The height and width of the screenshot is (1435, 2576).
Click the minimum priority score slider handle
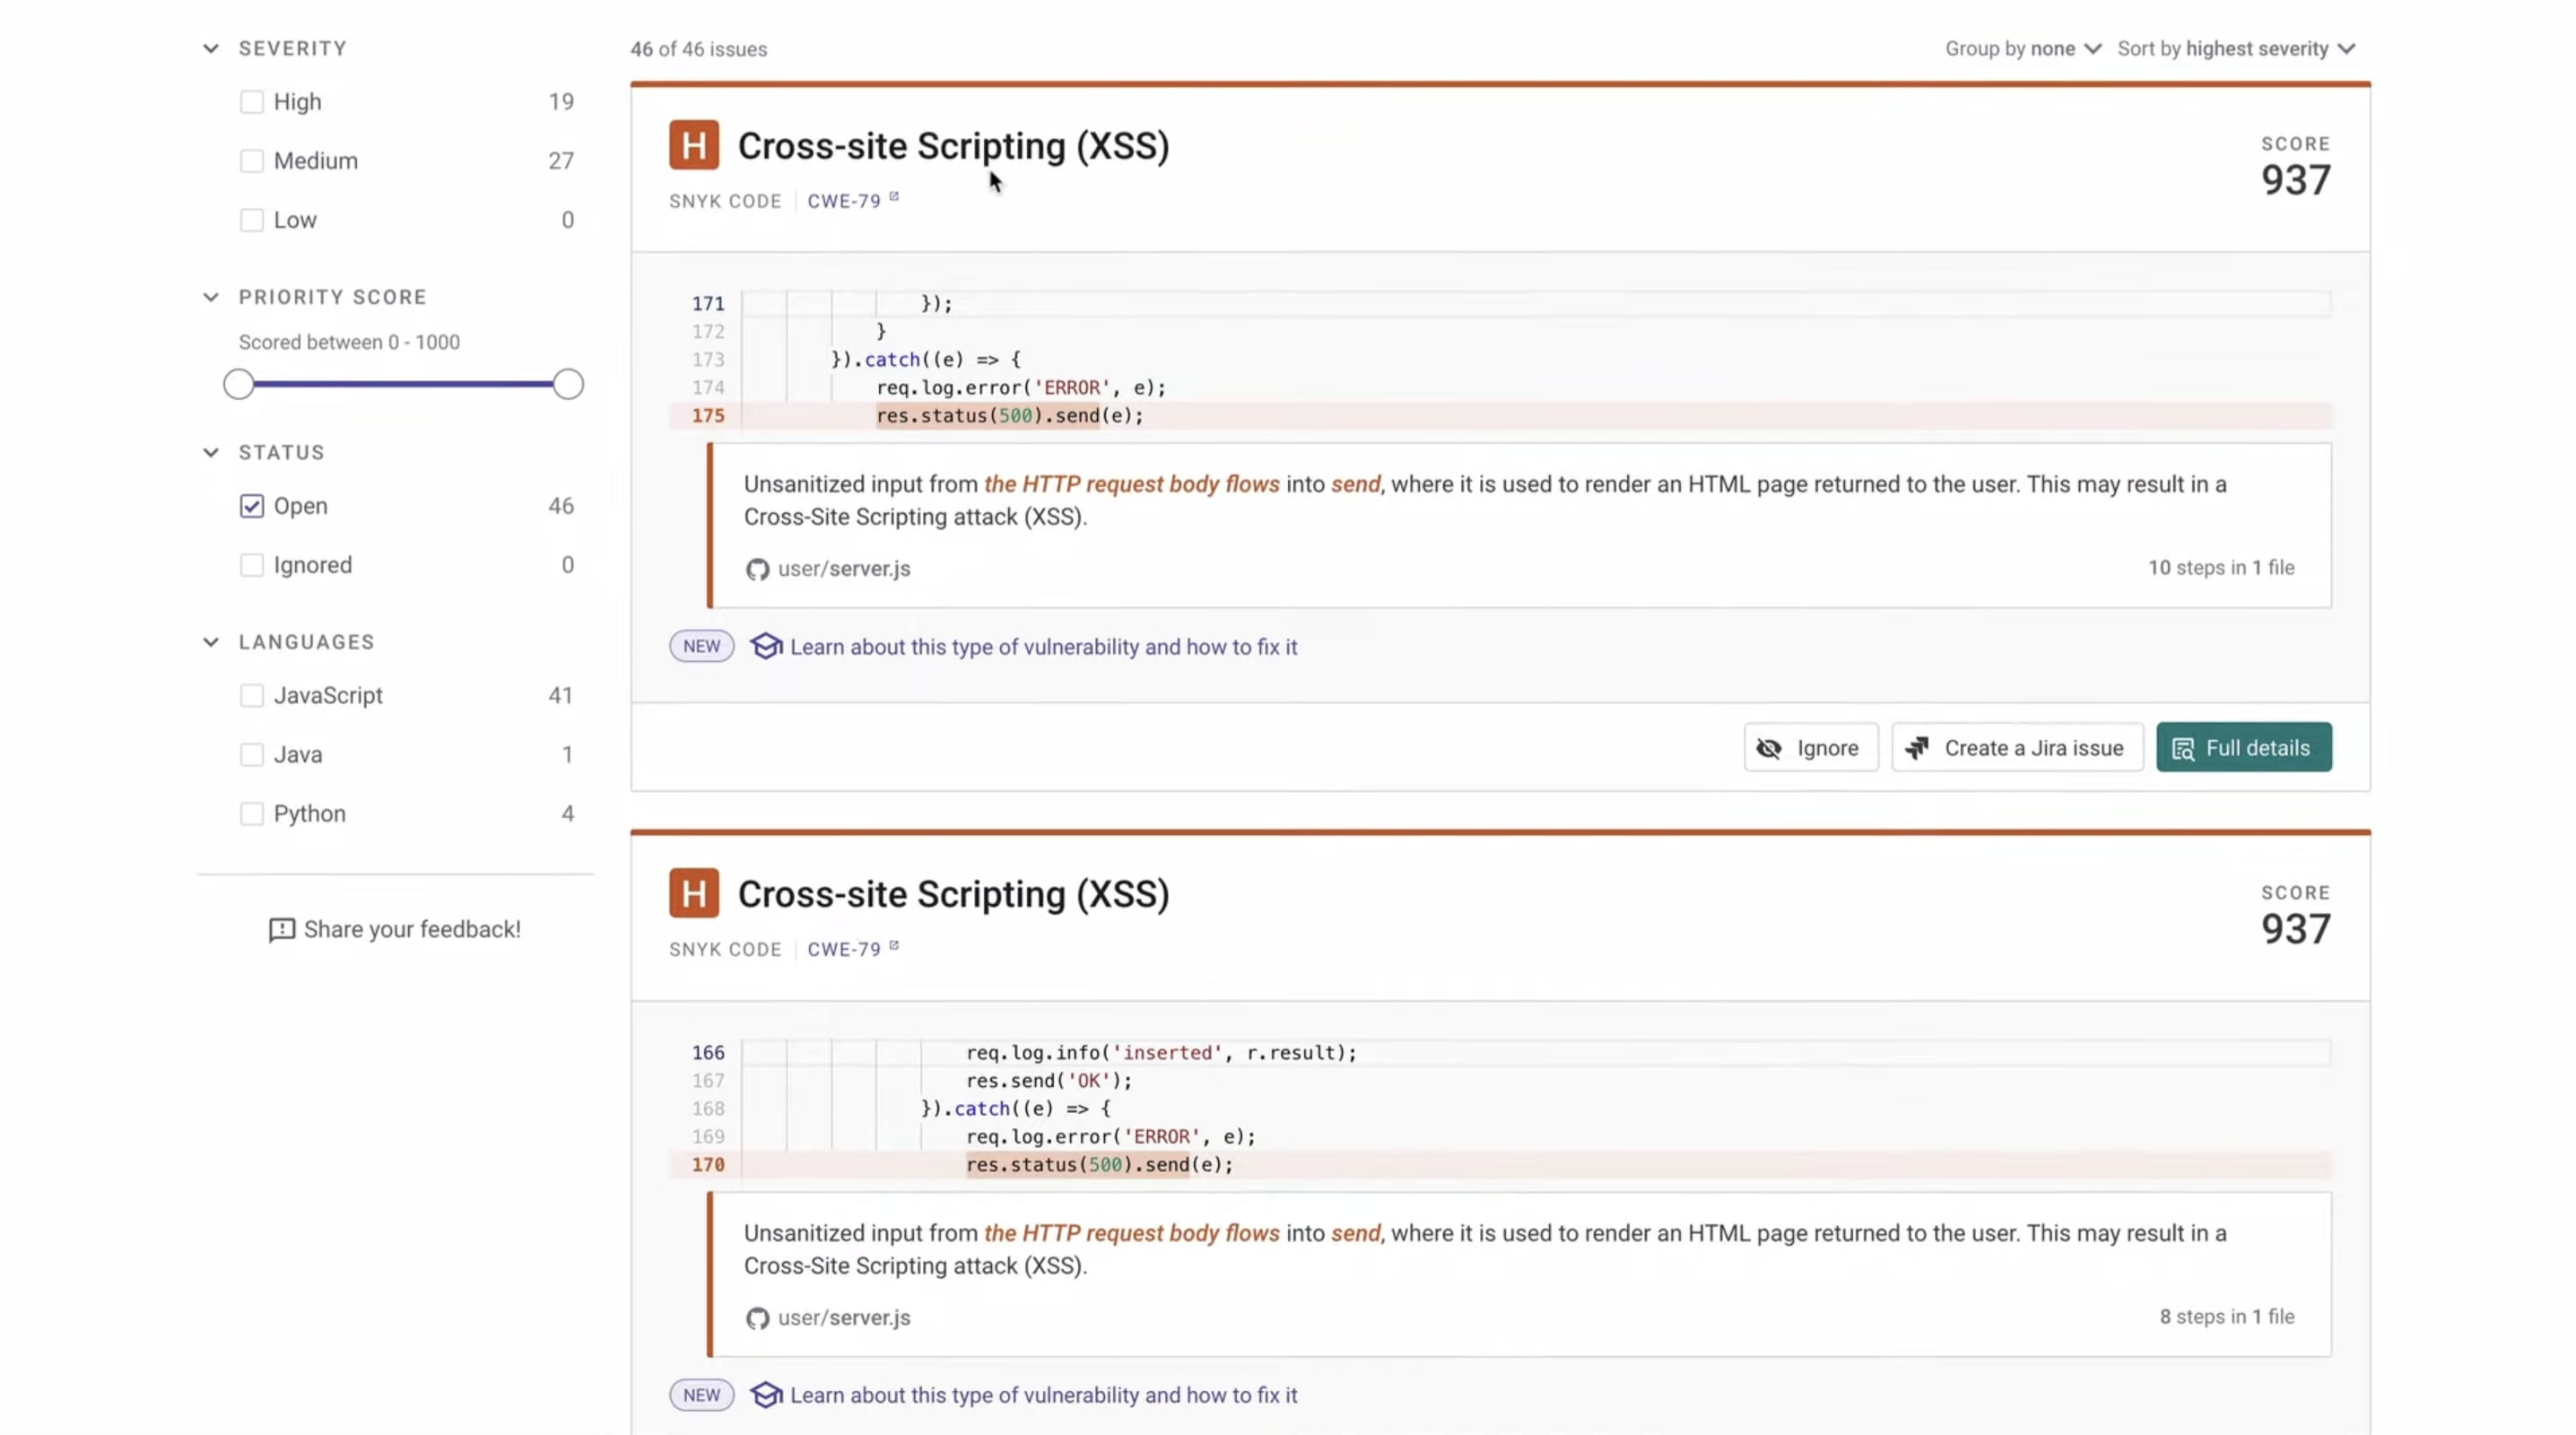(x=238, y=384)
